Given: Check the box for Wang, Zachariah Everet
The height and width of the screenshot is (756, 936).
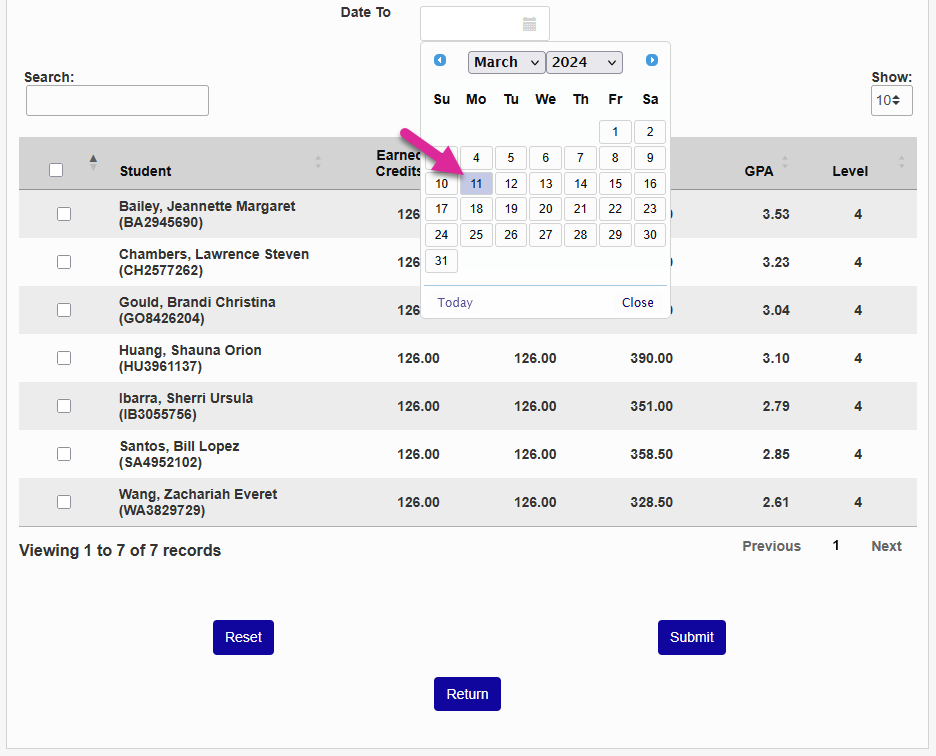Looking at the screenshot, I should pos(64,502).
